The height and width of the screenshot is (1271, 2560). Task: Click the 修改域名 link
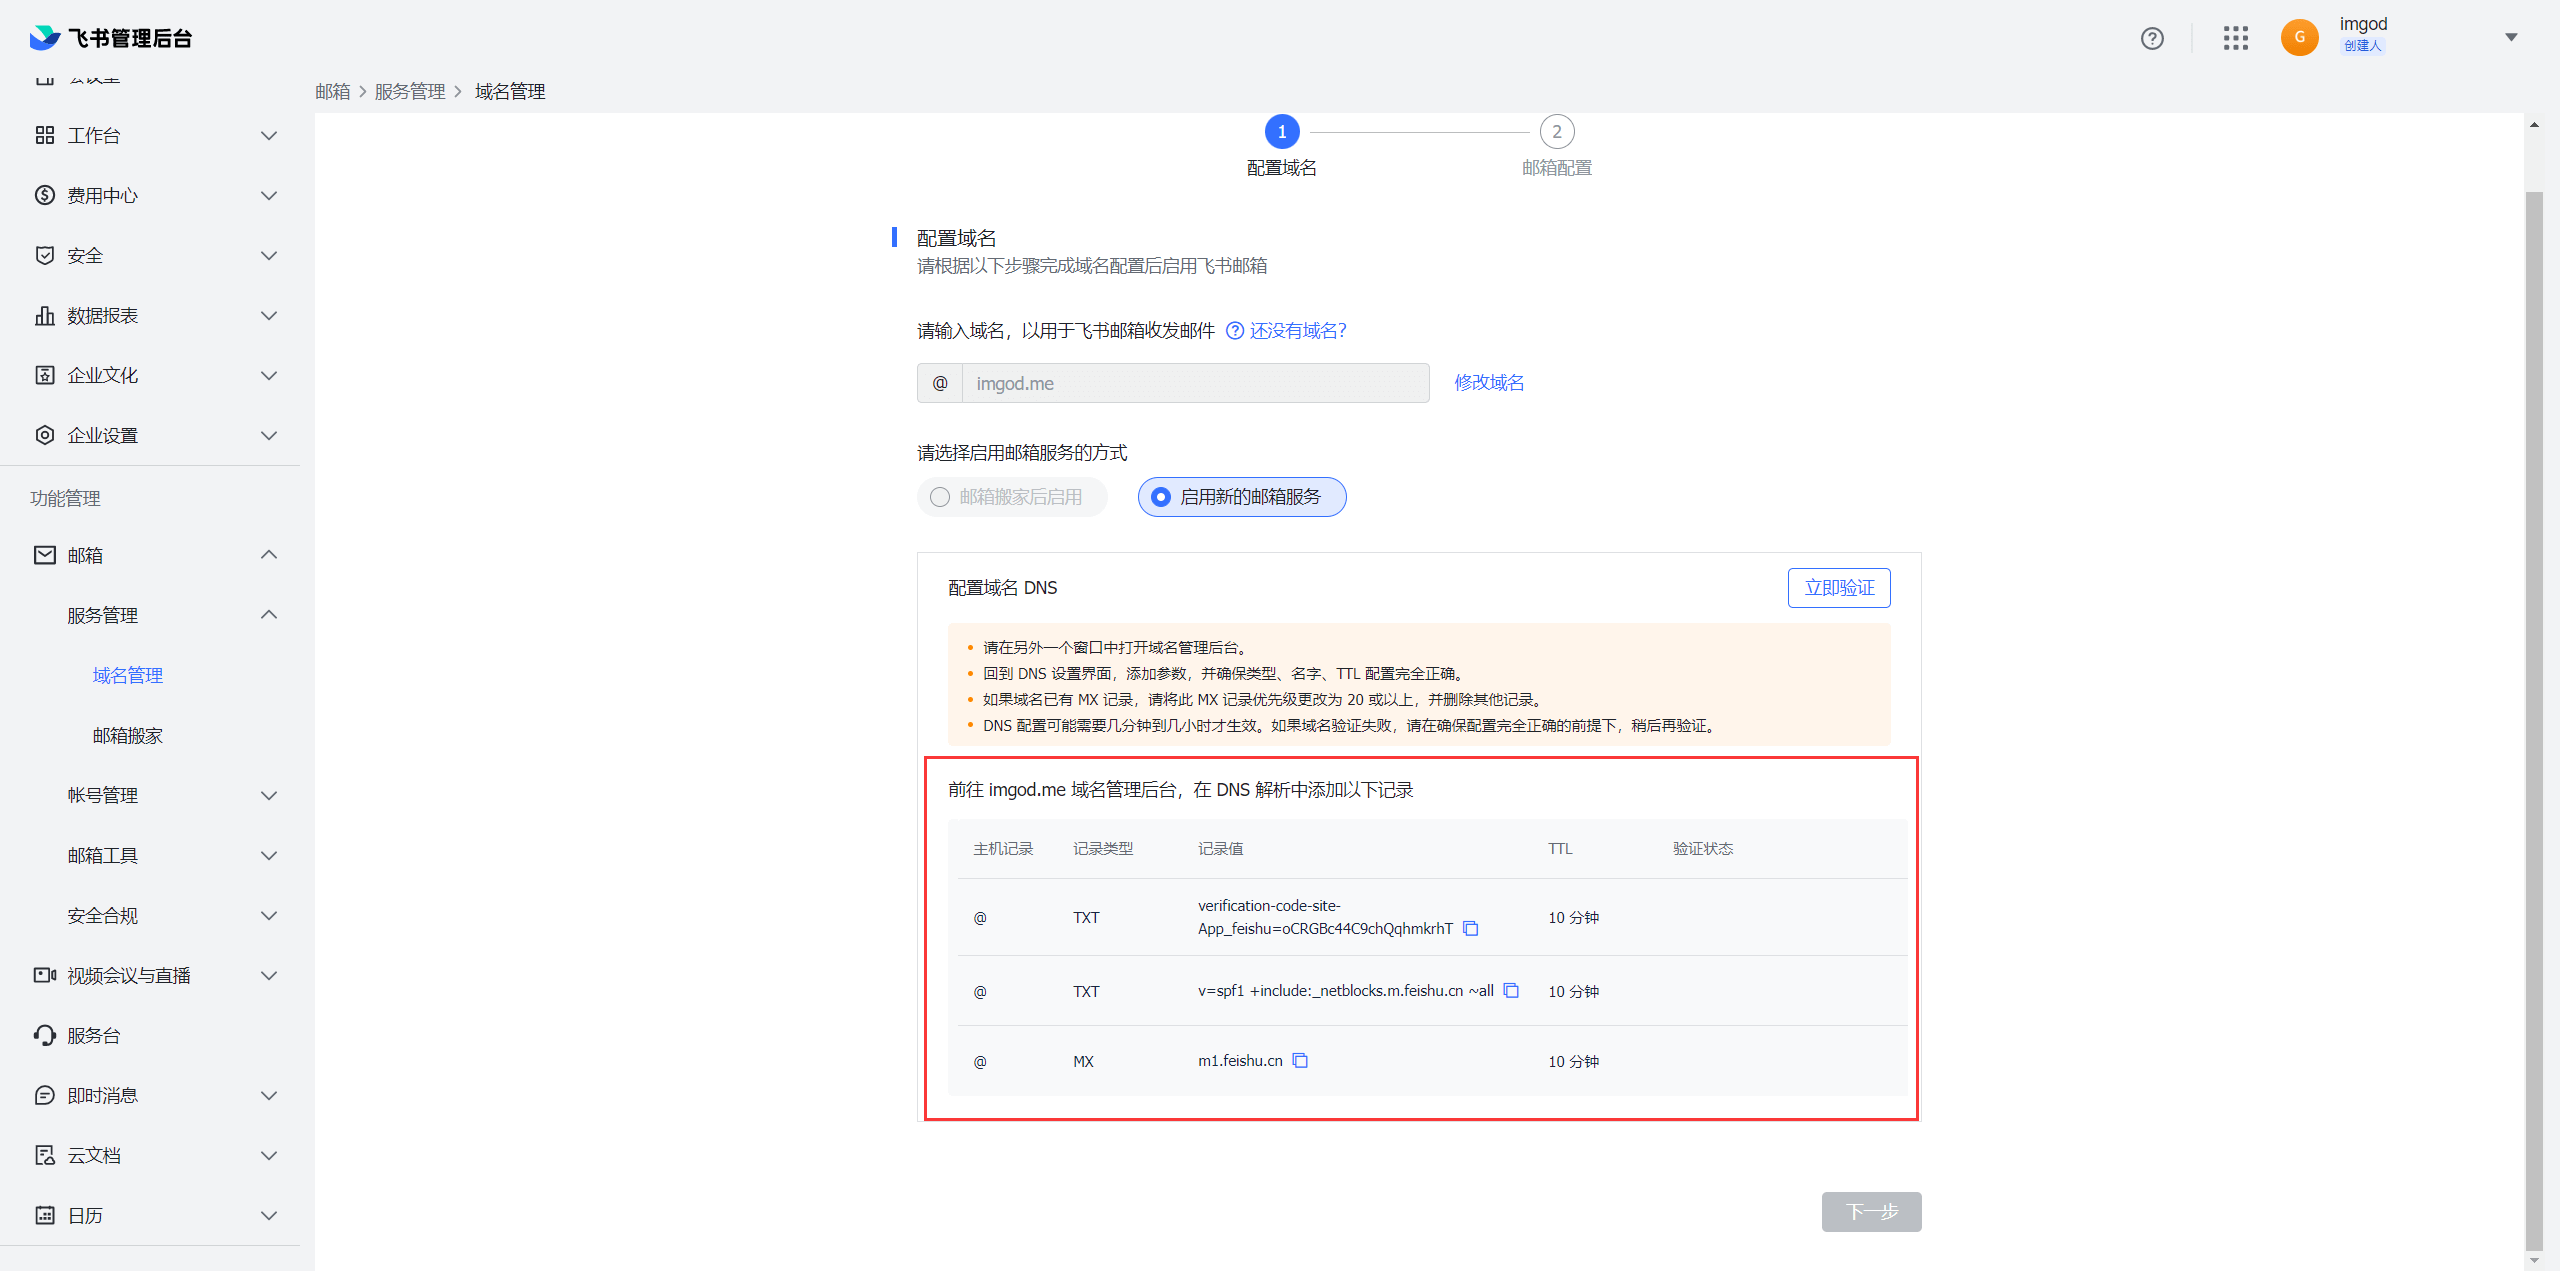tap(1488, 383)
